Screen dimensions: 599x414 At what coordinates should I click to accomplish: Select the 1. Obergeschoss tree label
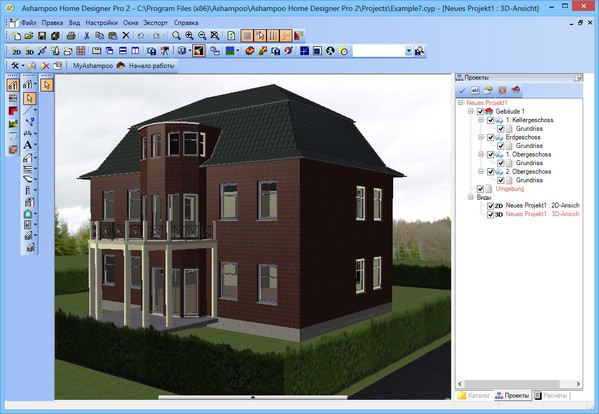pyautogui.click(x=528, y=155)
